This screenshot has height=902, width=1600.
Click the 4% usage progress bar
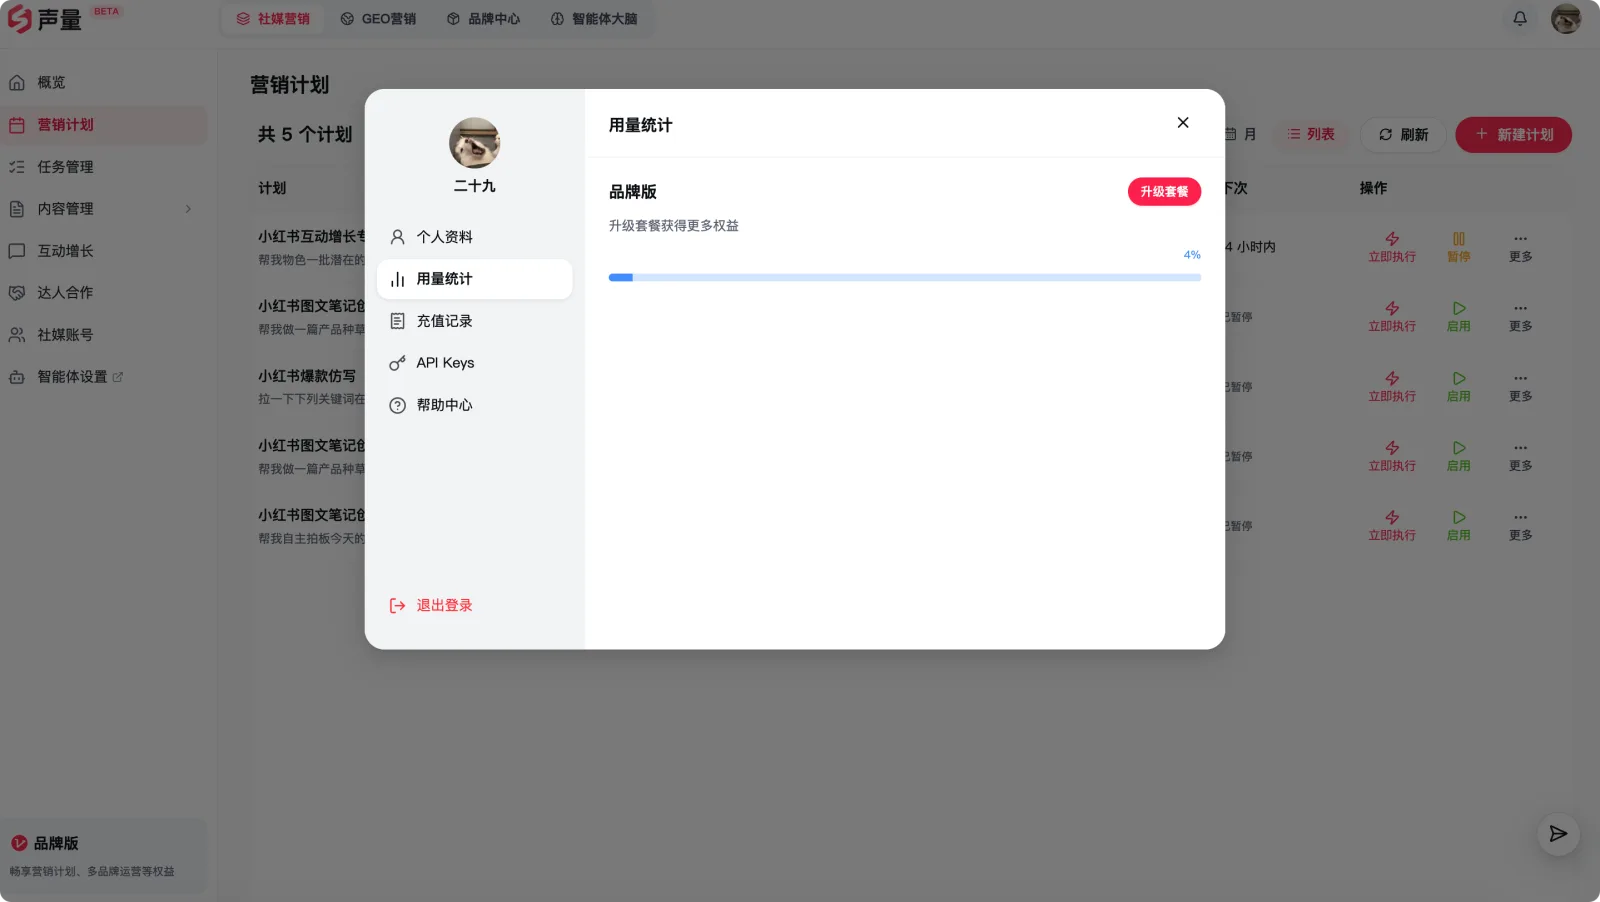904,278
